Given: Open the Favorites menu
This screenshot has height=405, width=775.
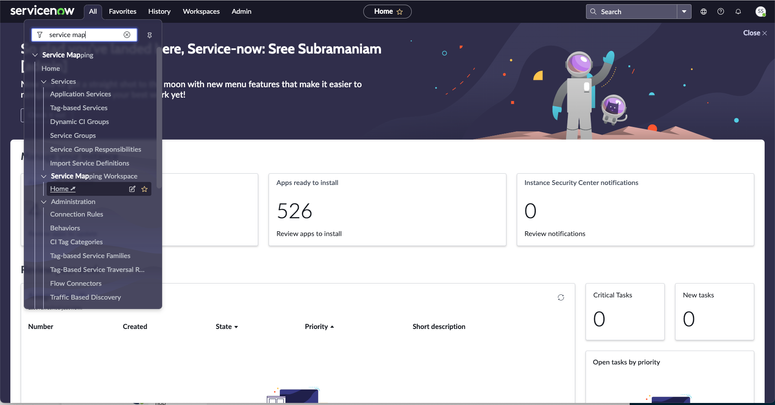Looking at the screenshot, I should (x=122, y=11).
